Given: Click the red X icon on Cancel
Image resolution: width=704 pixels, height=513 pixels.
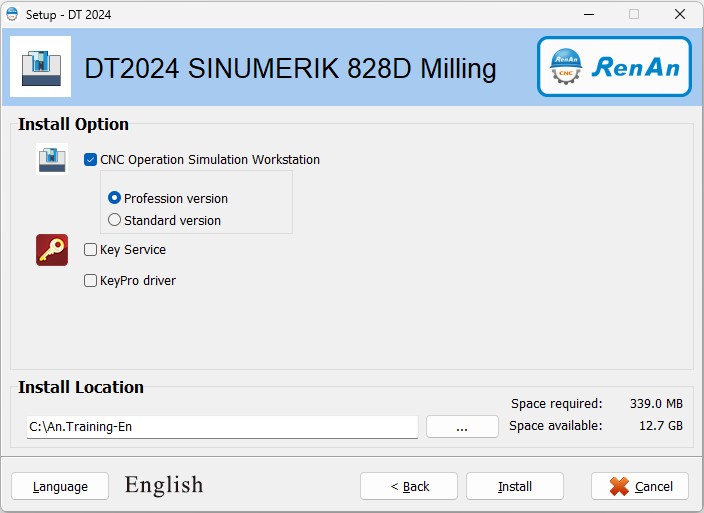Looking at the screenshot, I should (x=619, y=487).
